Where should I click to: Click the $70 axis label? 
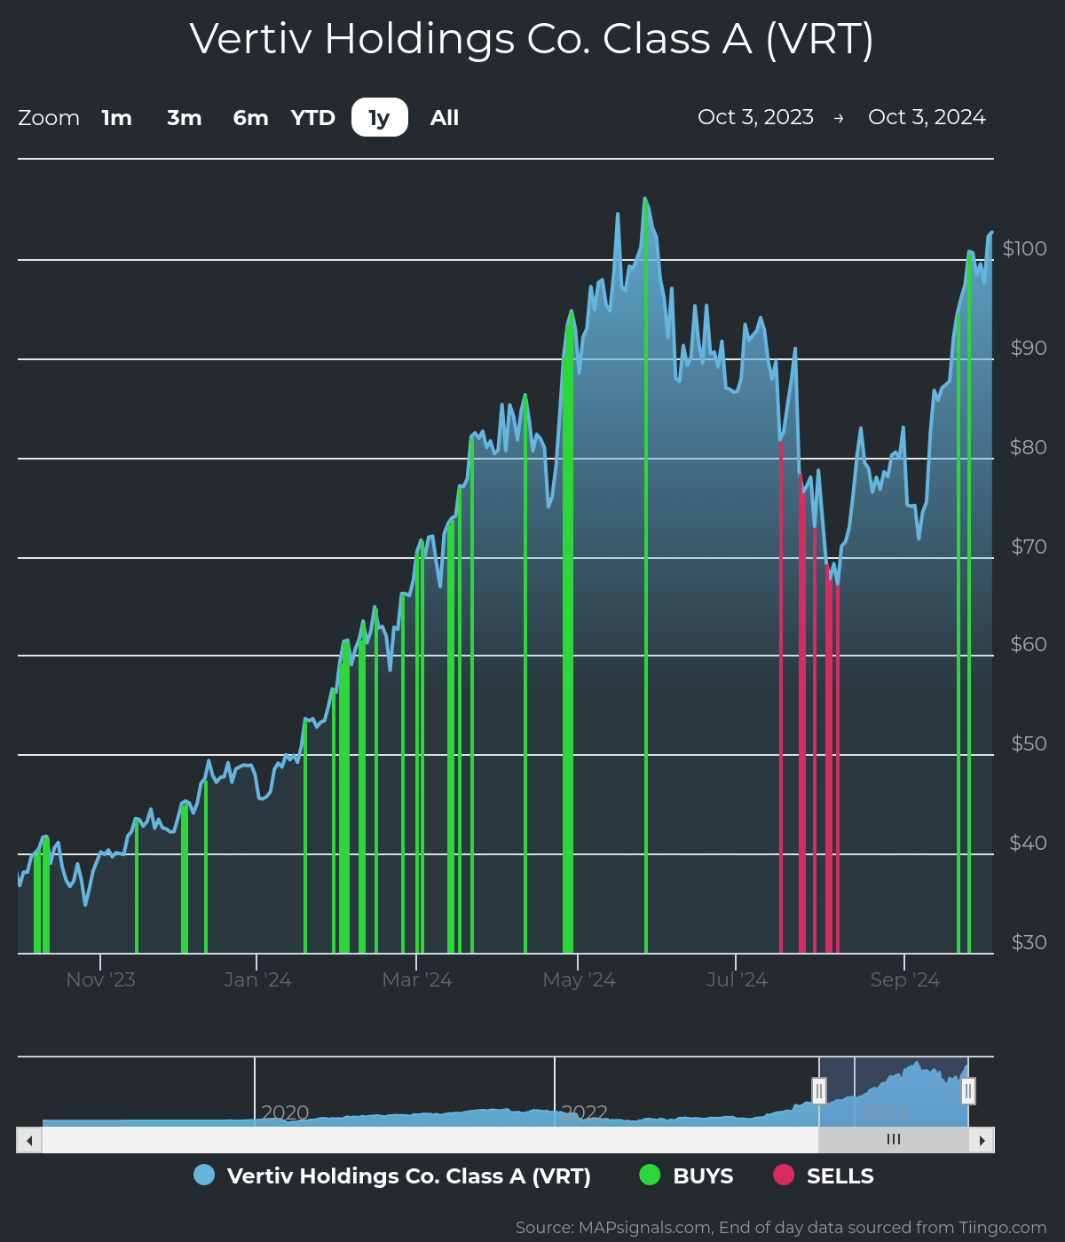pos(1029,546)
